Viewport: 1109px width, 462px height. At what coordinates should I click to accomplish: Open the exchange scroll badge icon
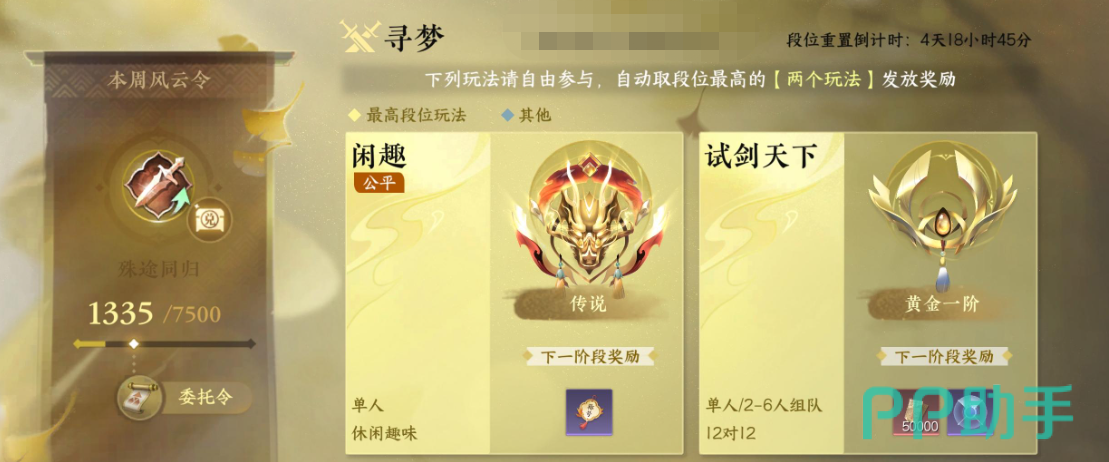209,220
